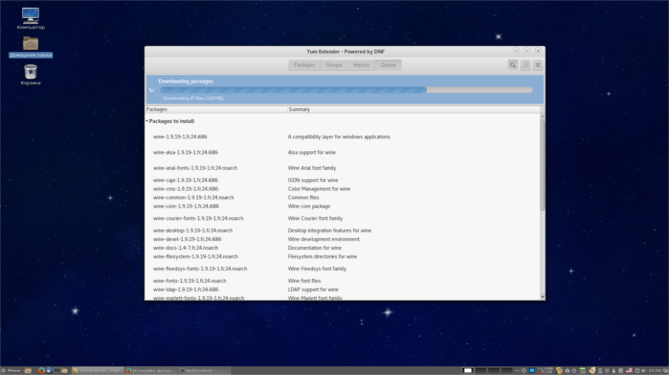Select row wine-core-1.9.19-1.fc24.i686
The image size is (669, 375).
tap(343, 206)
